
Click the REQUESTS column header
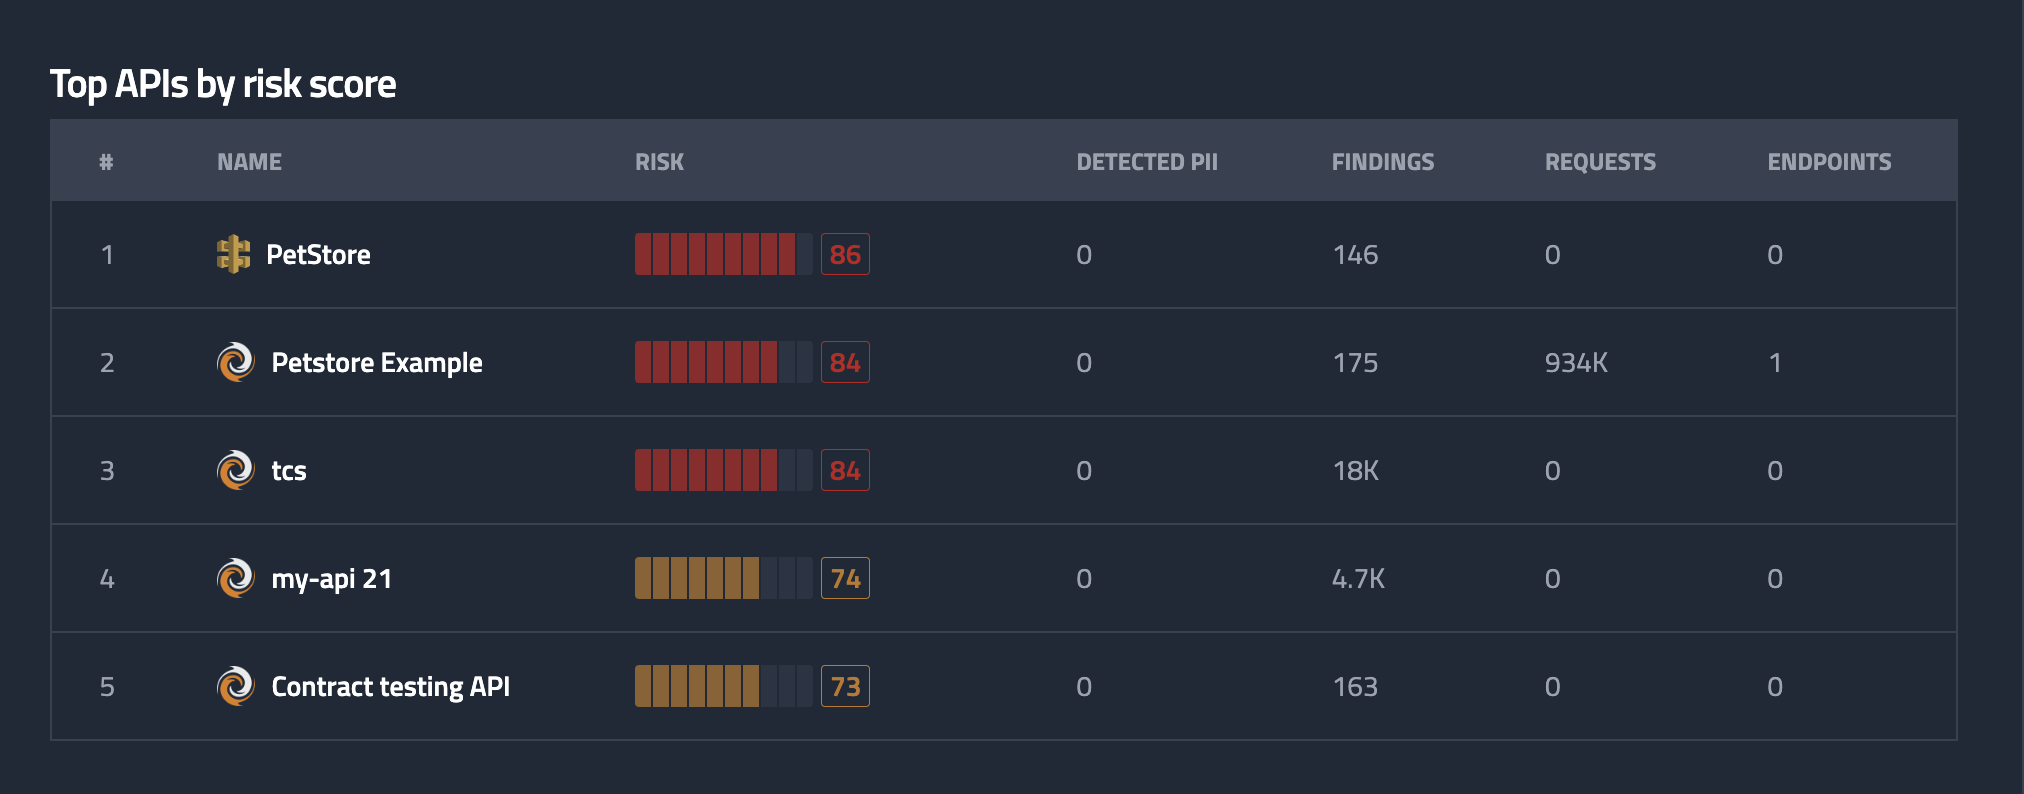(x=1600, y=162)
